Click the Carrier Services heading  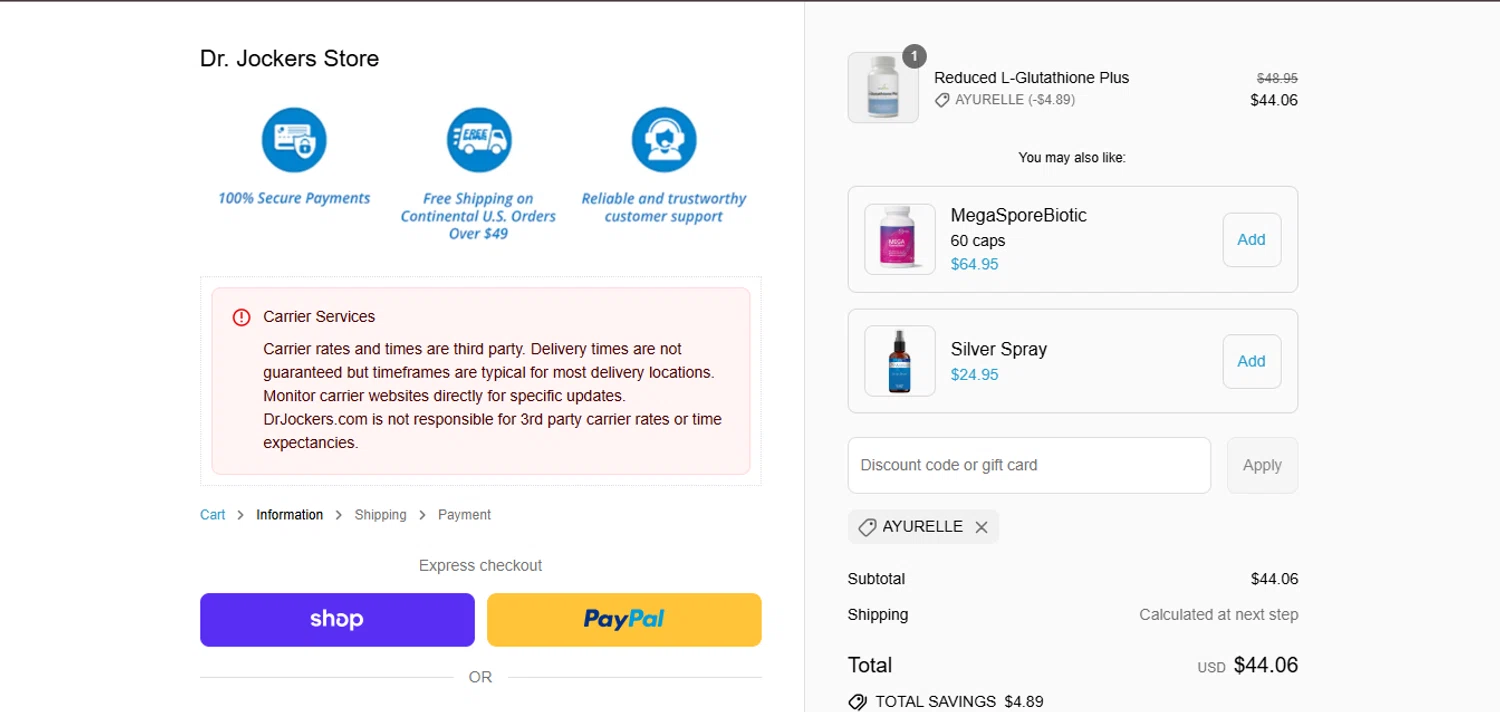(319, 317)
